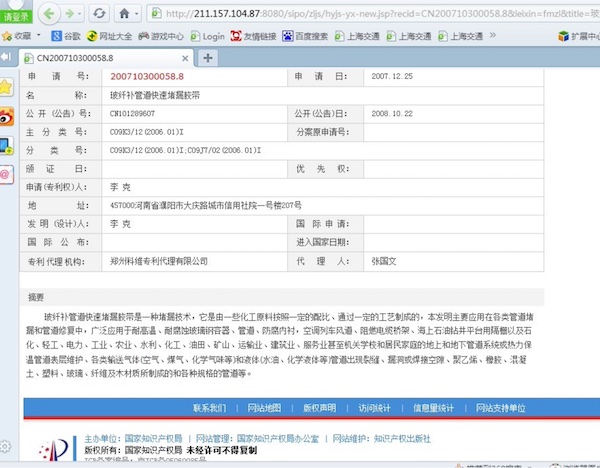Click the 联系我们 footer link

tap(211, 408)
